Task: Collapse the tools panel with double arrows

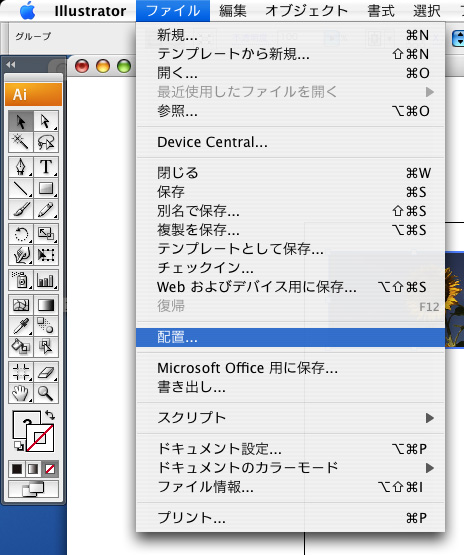Action: [11, 64]
